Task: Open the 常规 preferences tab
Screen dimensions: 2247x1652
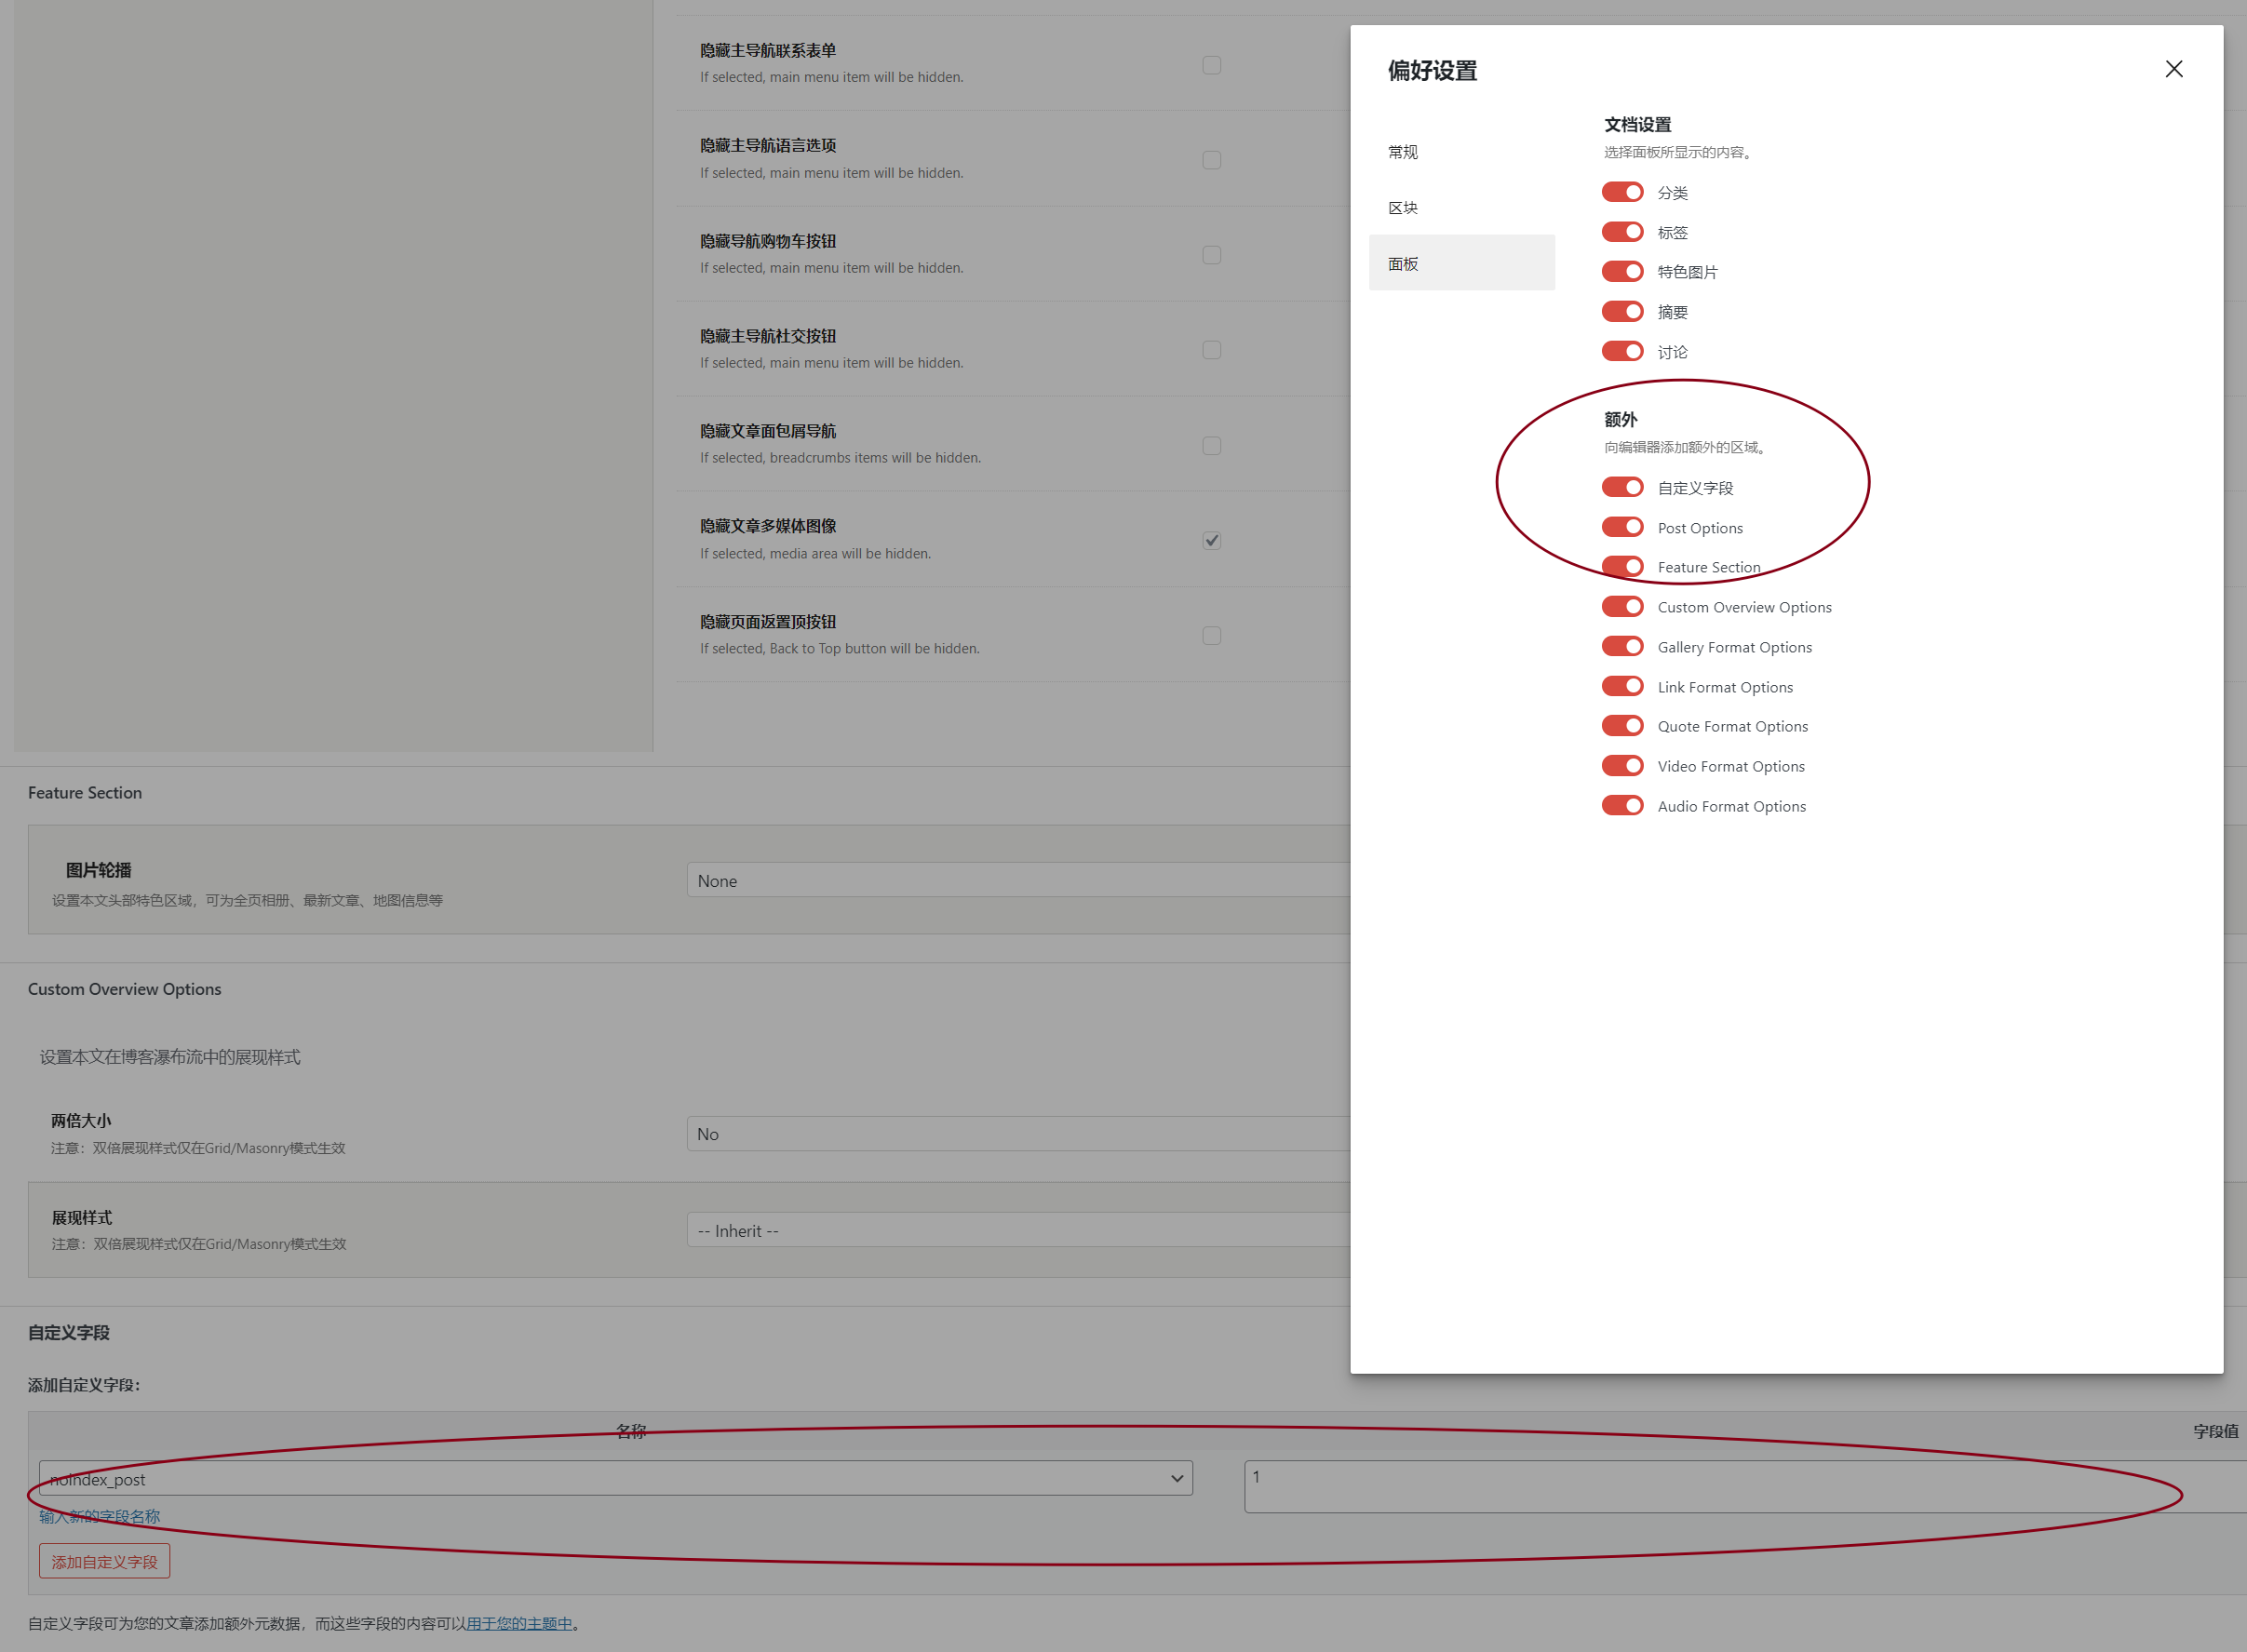Action: 1403,152
